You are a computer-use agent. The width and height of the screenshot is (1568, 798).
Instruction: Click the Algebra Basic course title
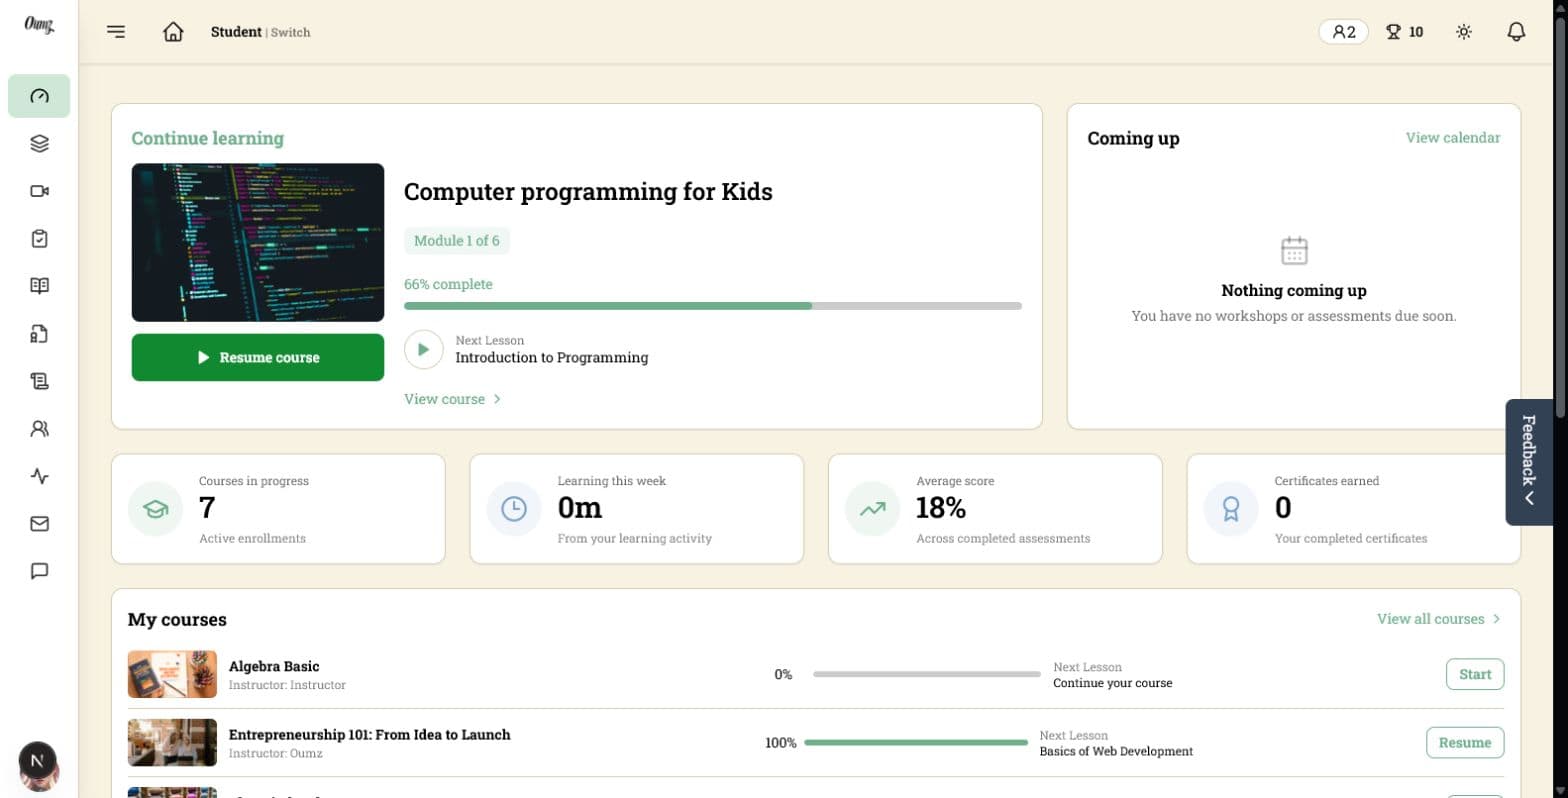coord(274,666)
